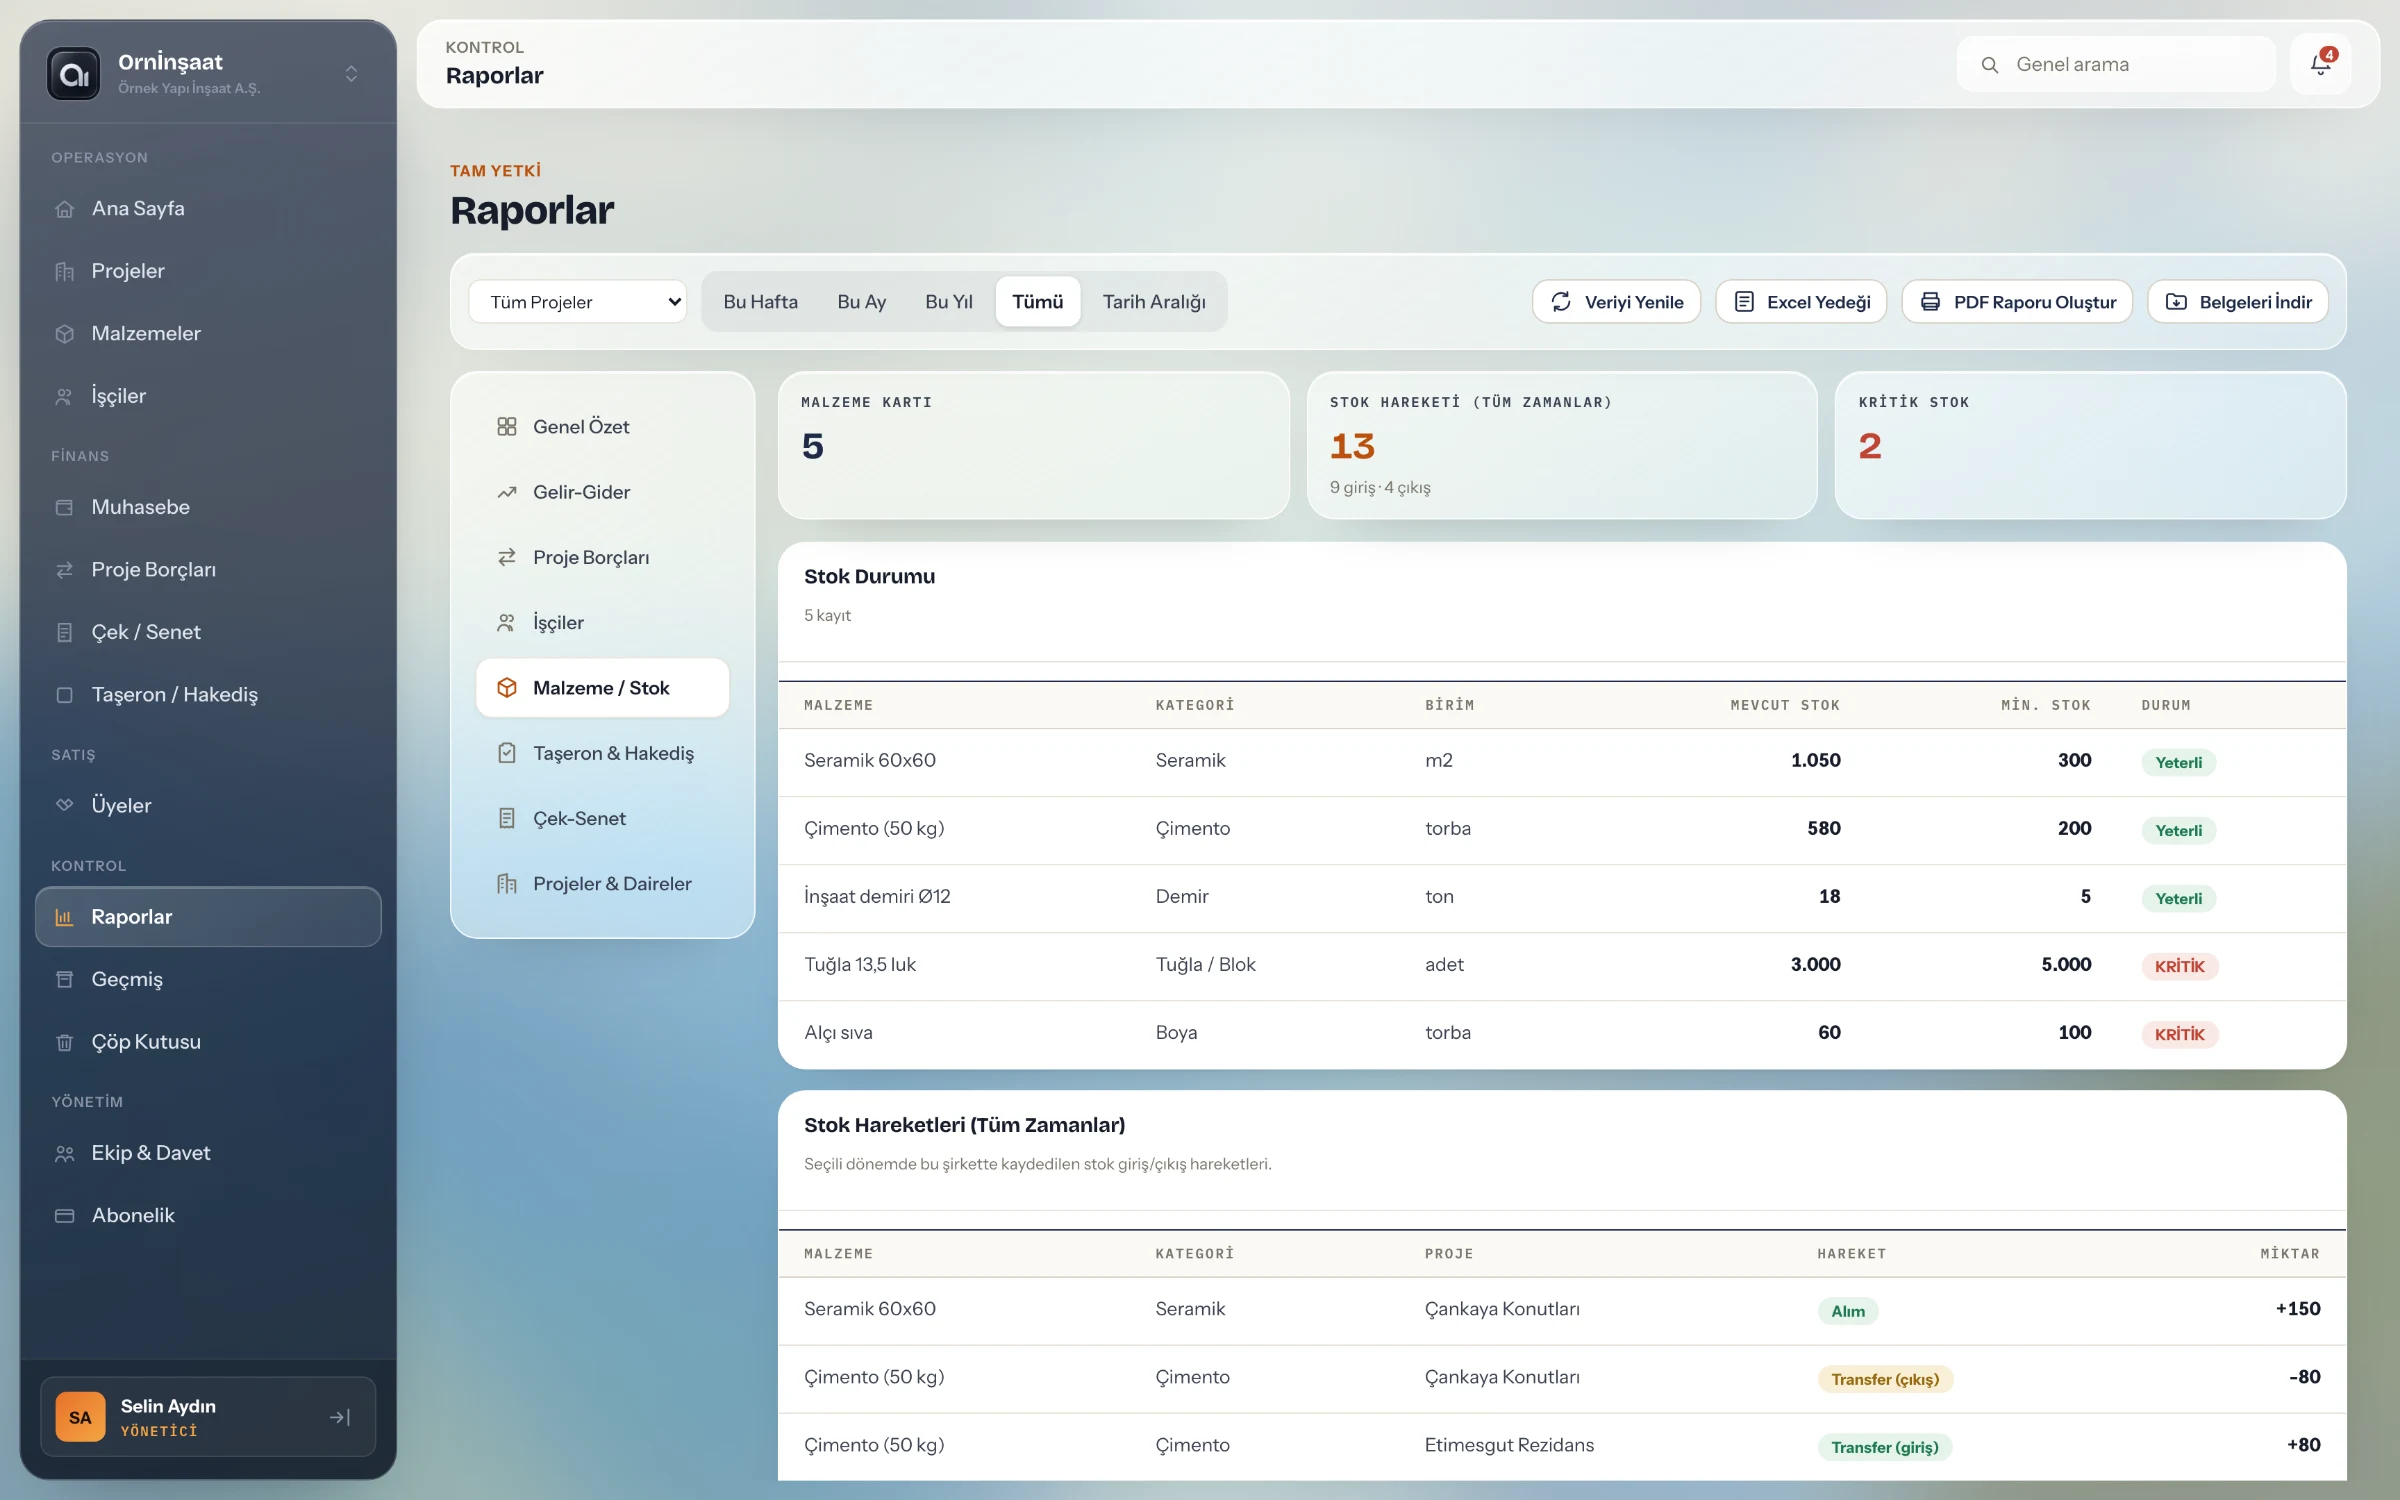
Task: Click the Belgeleri İndir button
Action: pyautogui.click(x=2238, y=302)
